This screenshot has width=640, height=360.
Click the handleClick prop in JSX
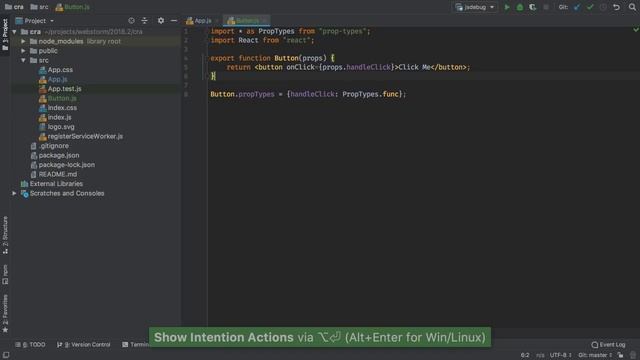pyautogui.click(x=369, y=67)
